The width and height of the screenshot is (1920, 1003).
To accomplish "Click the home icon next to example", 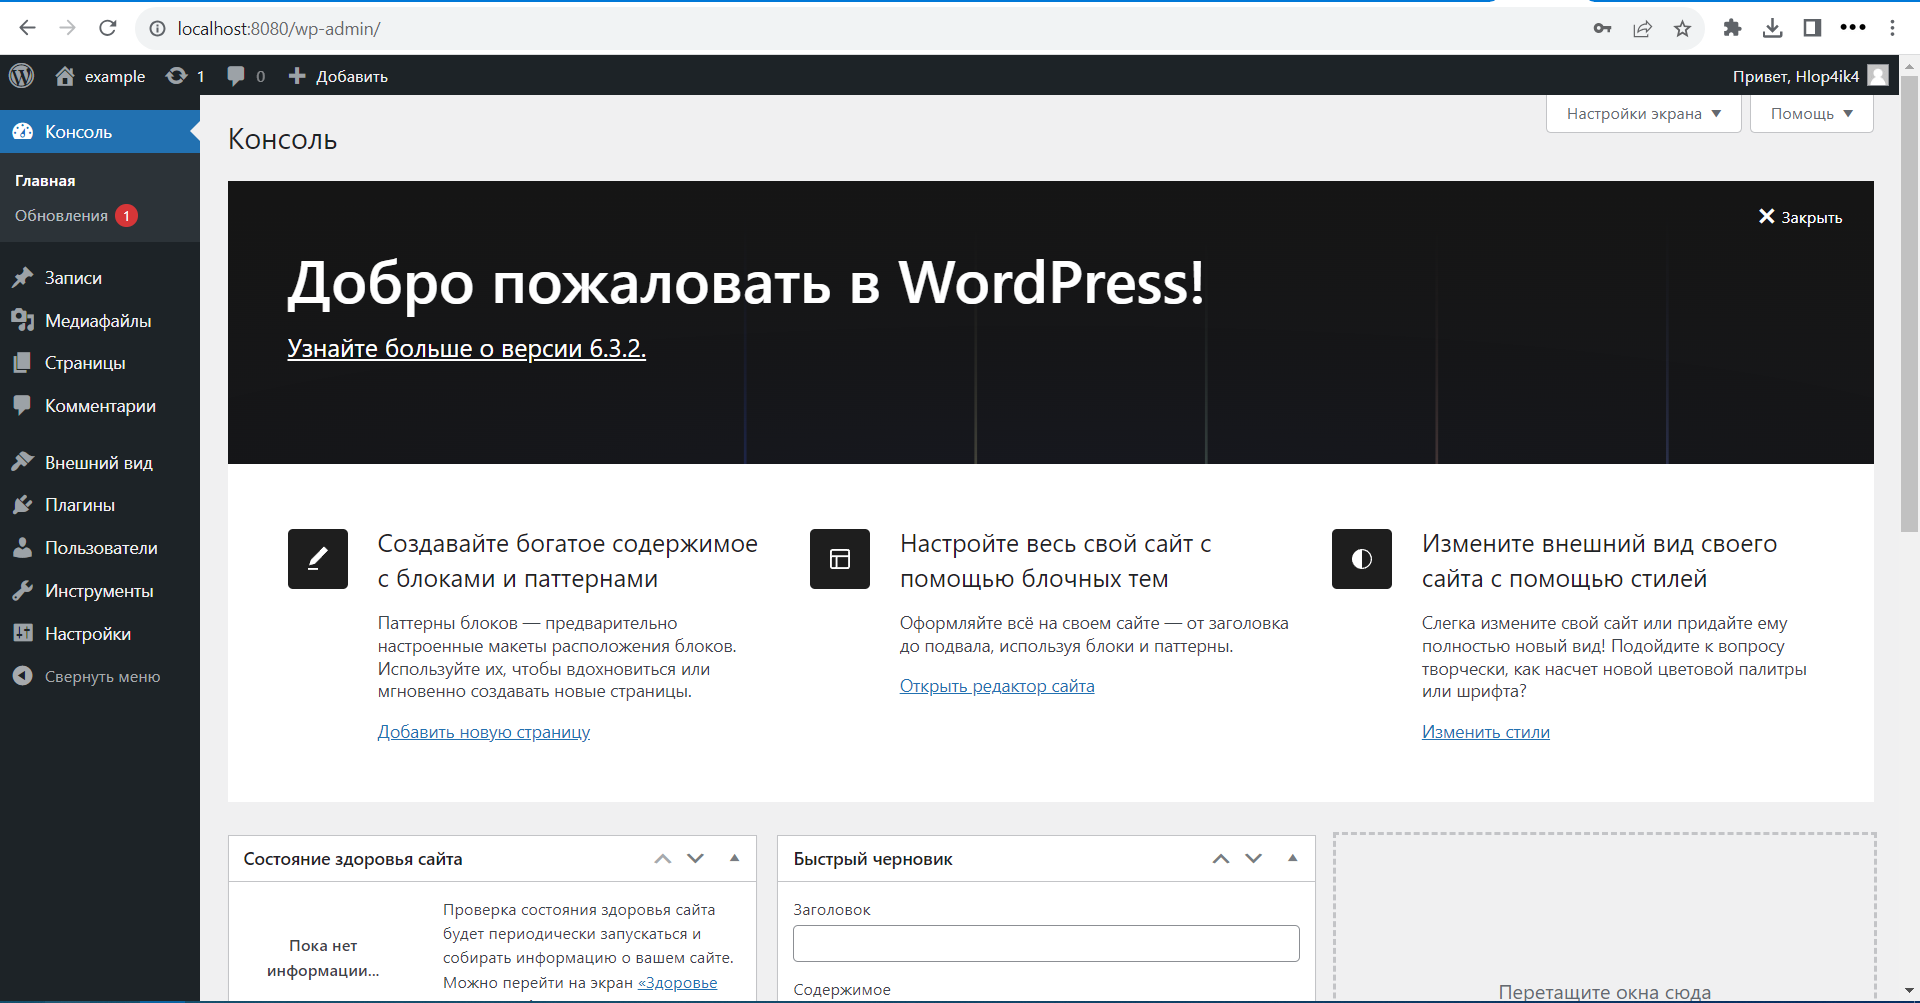I will (65, 76).
